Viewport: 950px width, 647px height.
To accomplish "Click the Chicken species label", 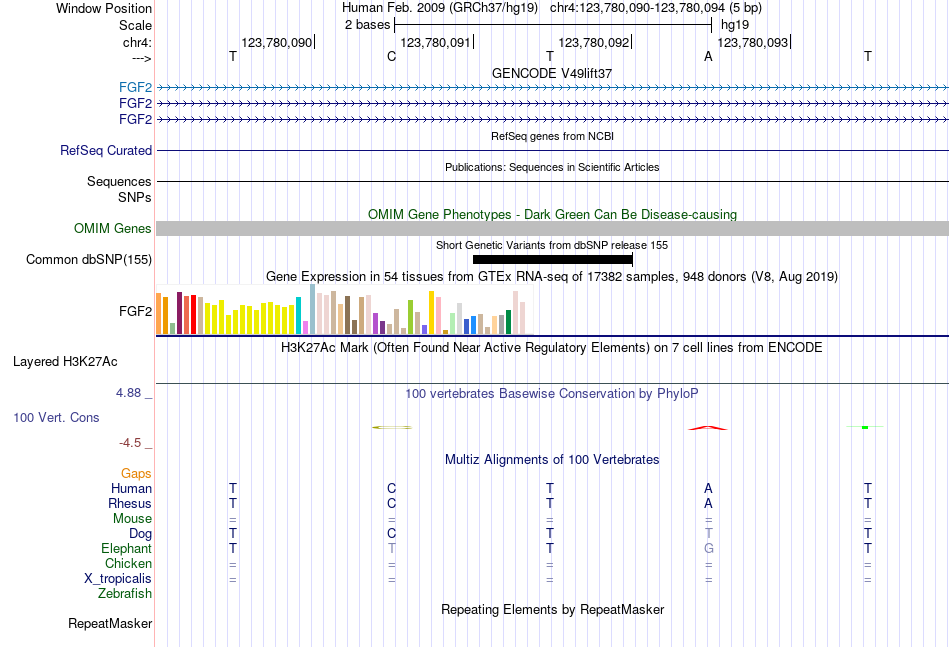I will coord(128,563).
